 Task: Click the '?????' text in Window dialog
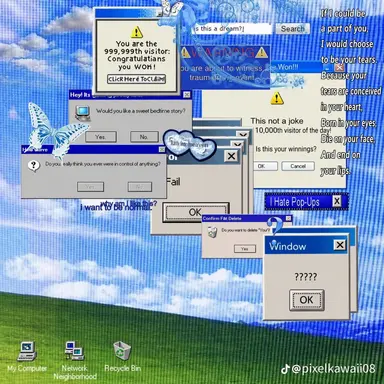pos(306,277)
